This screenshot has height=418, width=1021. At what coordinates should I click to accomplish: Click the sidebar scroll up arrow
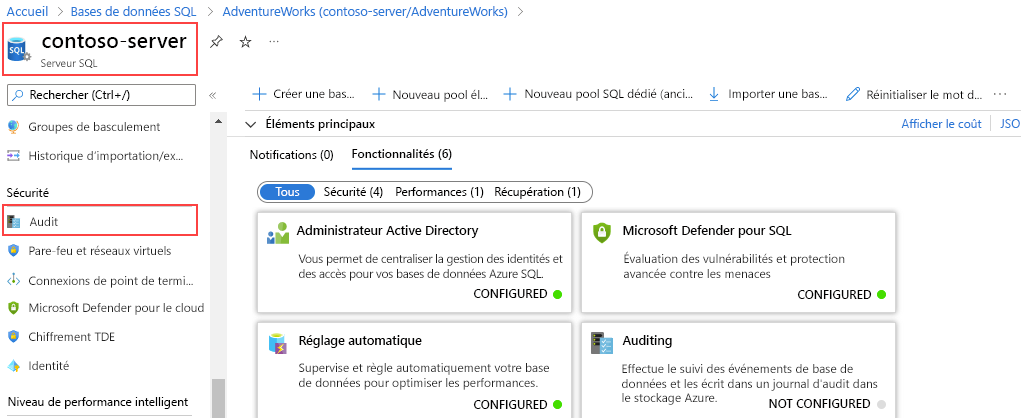click(218, 121)
